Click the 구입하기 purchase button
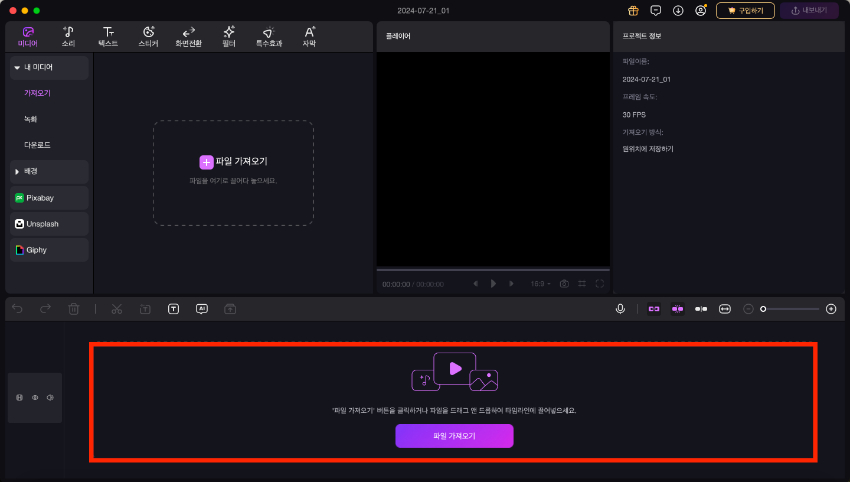The height and width of the screenshot is (482, 850). click(x=745, y=10)
